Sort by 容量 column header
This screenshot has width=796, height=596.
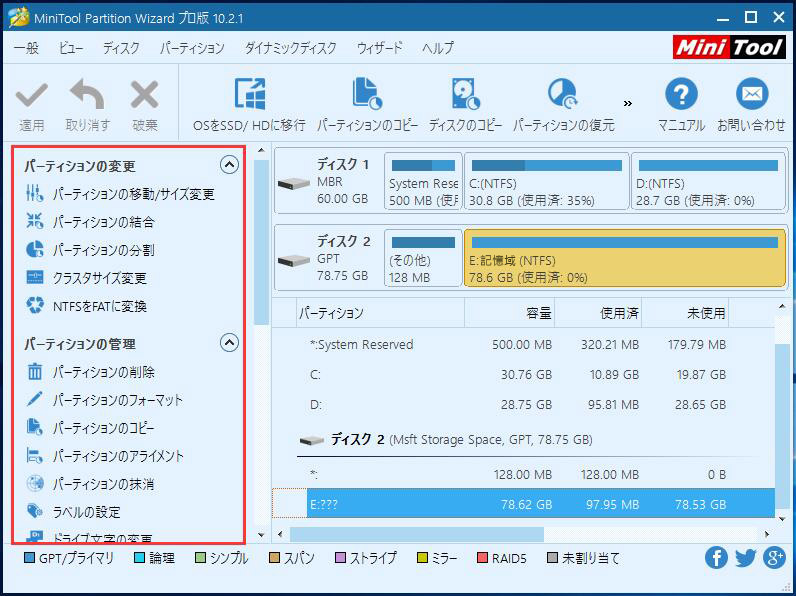509,313
